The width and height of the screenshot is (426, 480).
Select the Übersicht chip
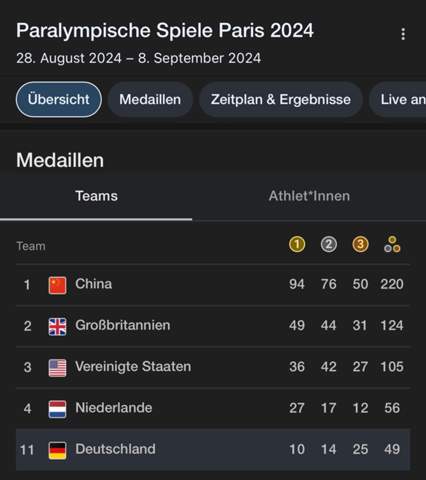point(59,99)
